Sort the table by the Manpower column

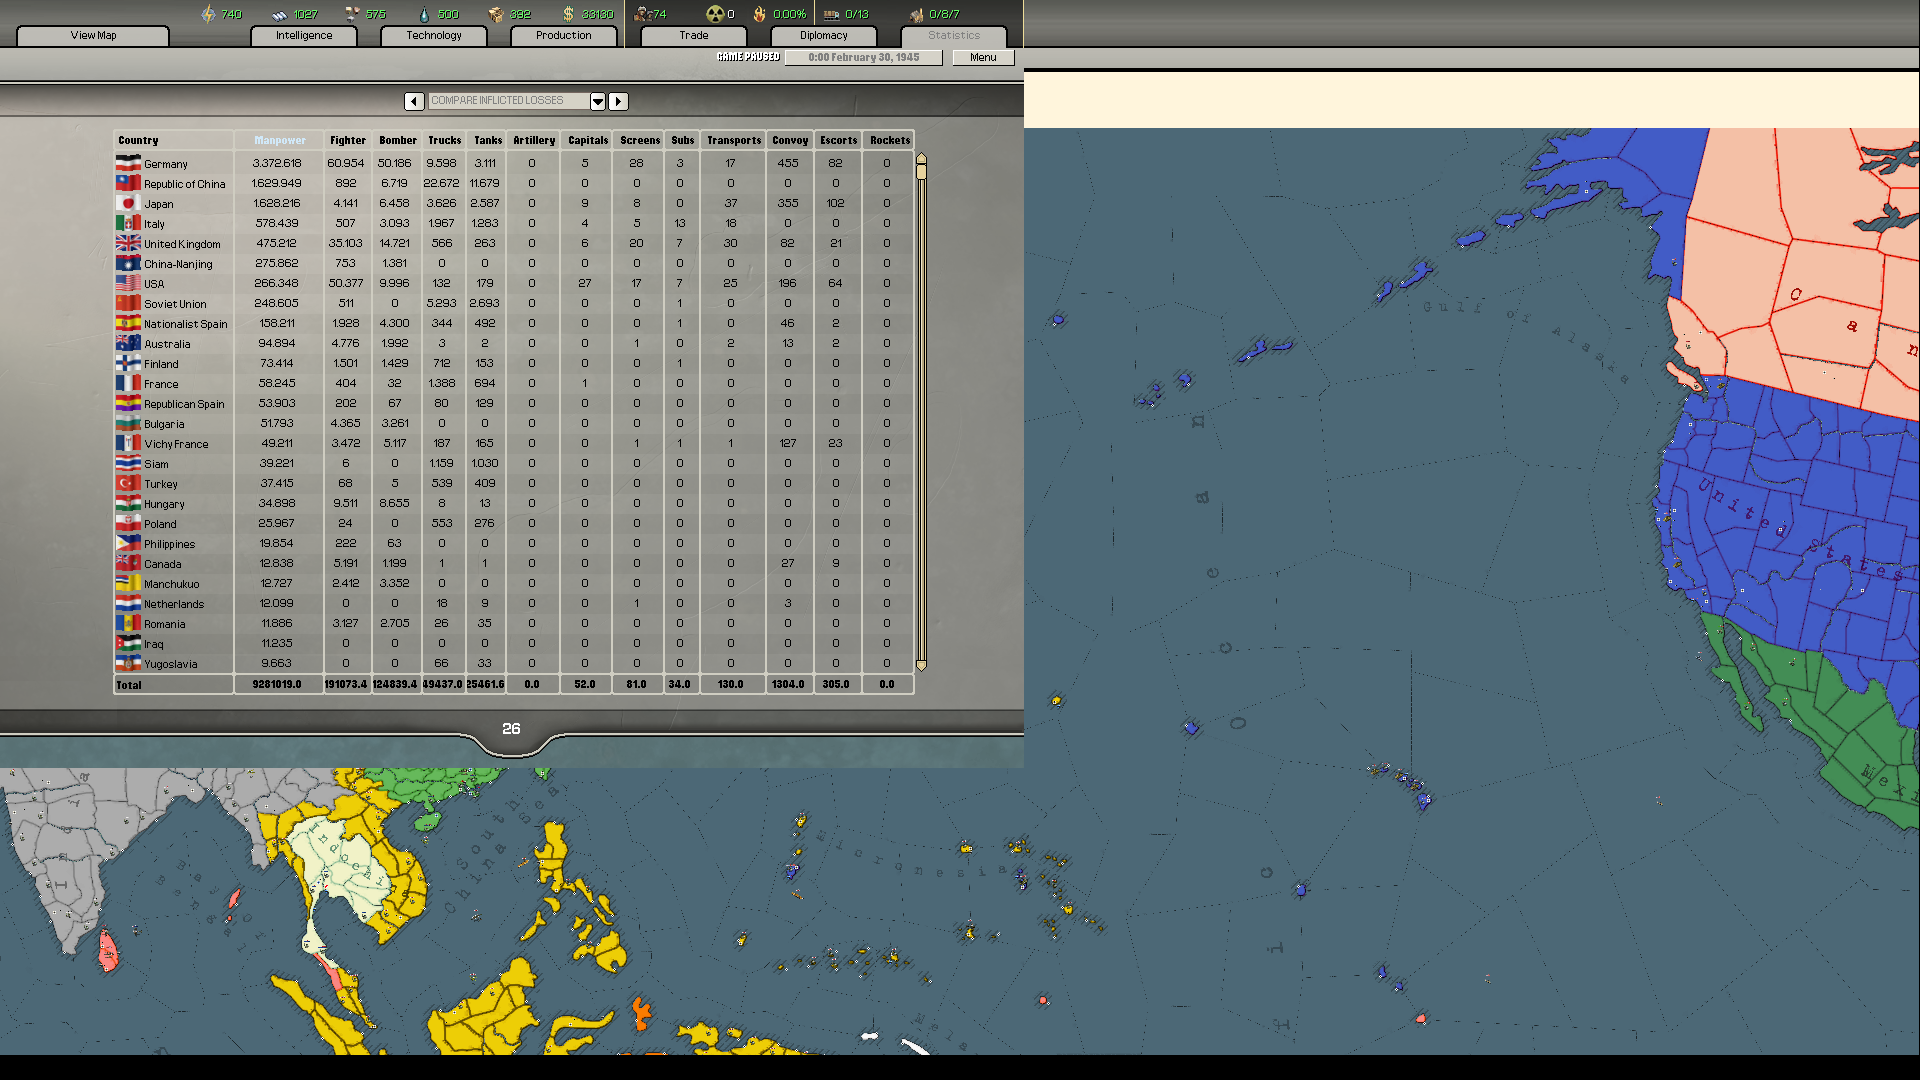click(278, 140)
